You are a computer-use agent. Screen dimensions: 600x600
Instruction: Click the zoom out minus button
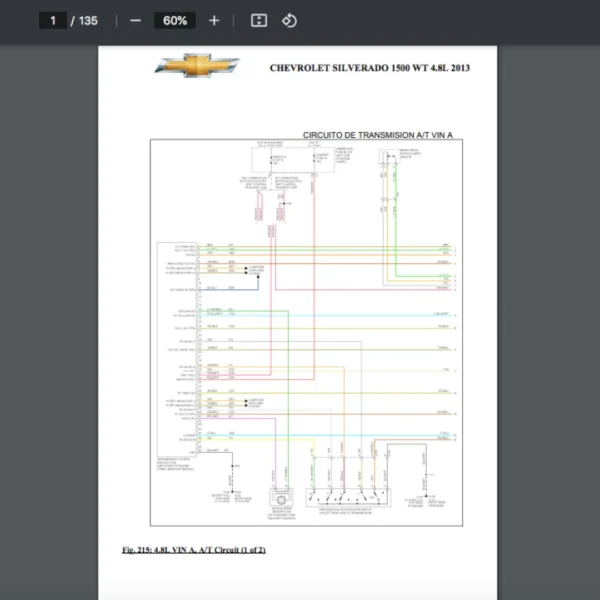click(135, 21)
